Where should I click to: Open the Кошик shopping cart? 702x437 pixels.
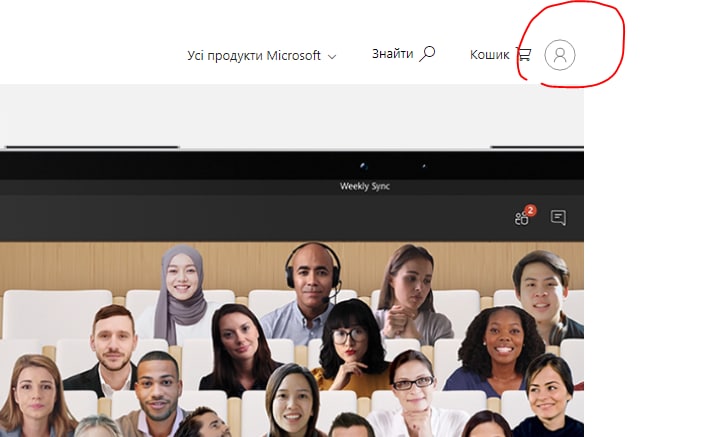click(x=500, y=55)
